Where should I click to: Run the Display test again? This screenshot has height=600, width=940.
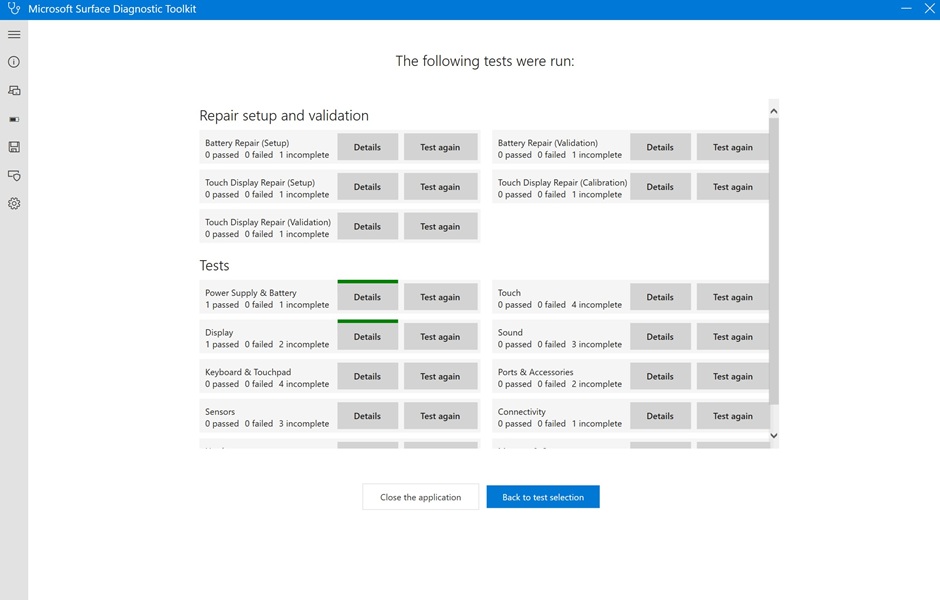441,336
